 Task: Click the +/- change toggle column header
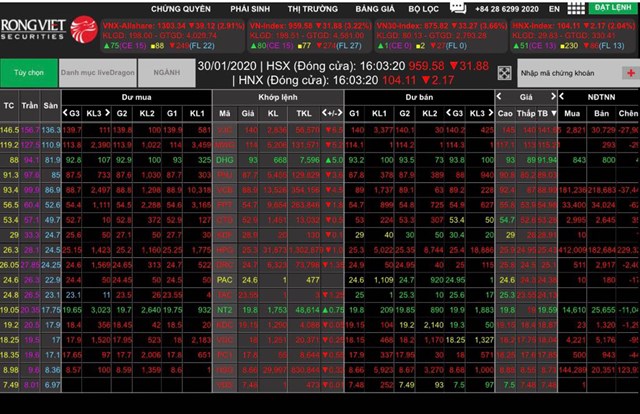click(333, 114)
